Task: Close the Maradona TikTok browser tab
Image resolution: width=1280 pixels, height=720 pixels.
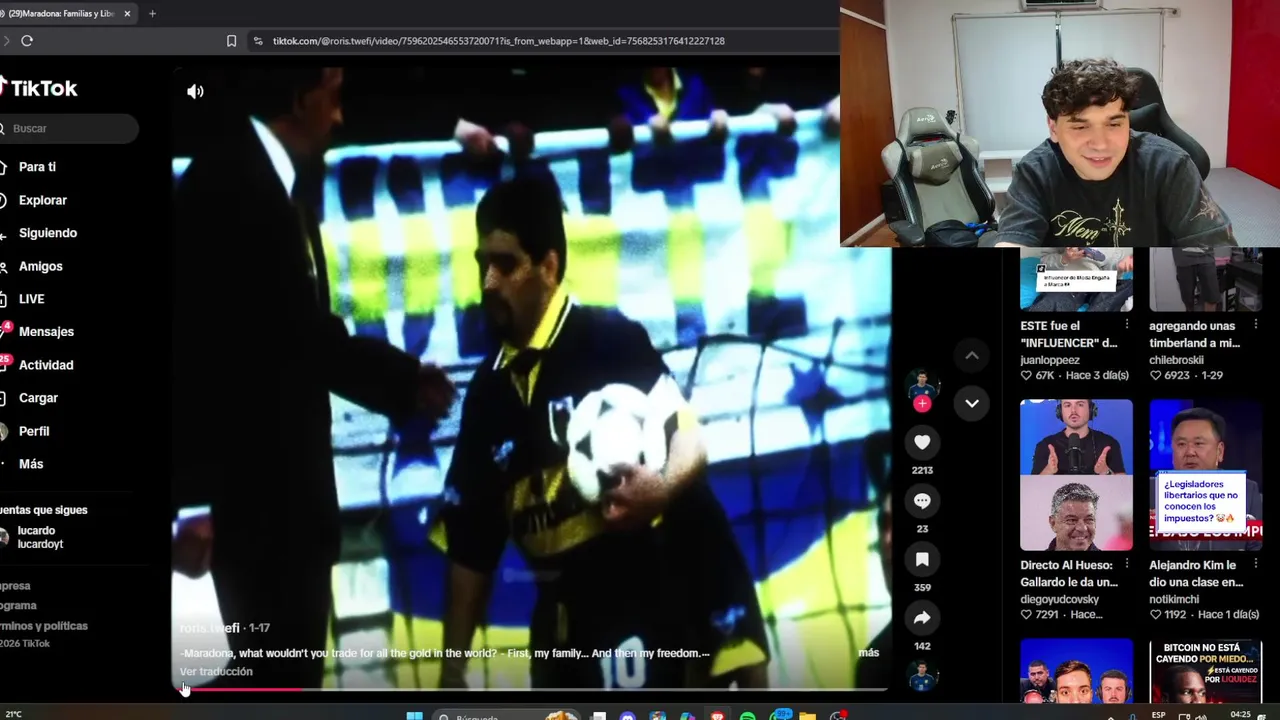Action: click(x=127, y=14)
